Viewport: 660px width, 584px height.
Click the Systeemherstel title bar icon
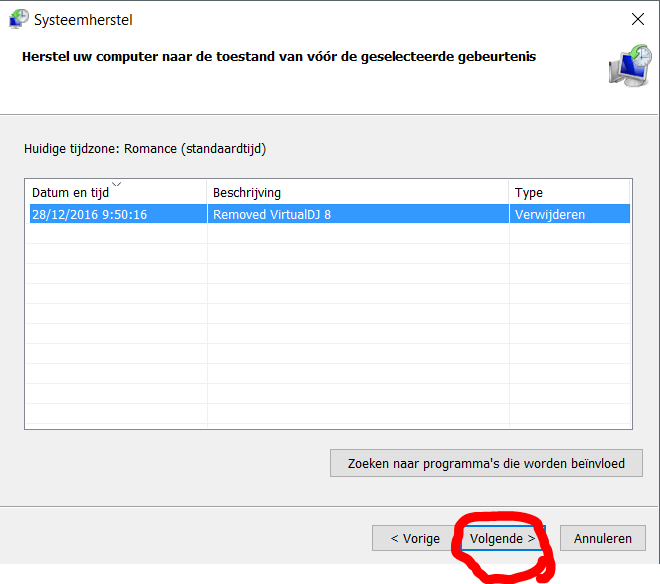tap(19, 19)
